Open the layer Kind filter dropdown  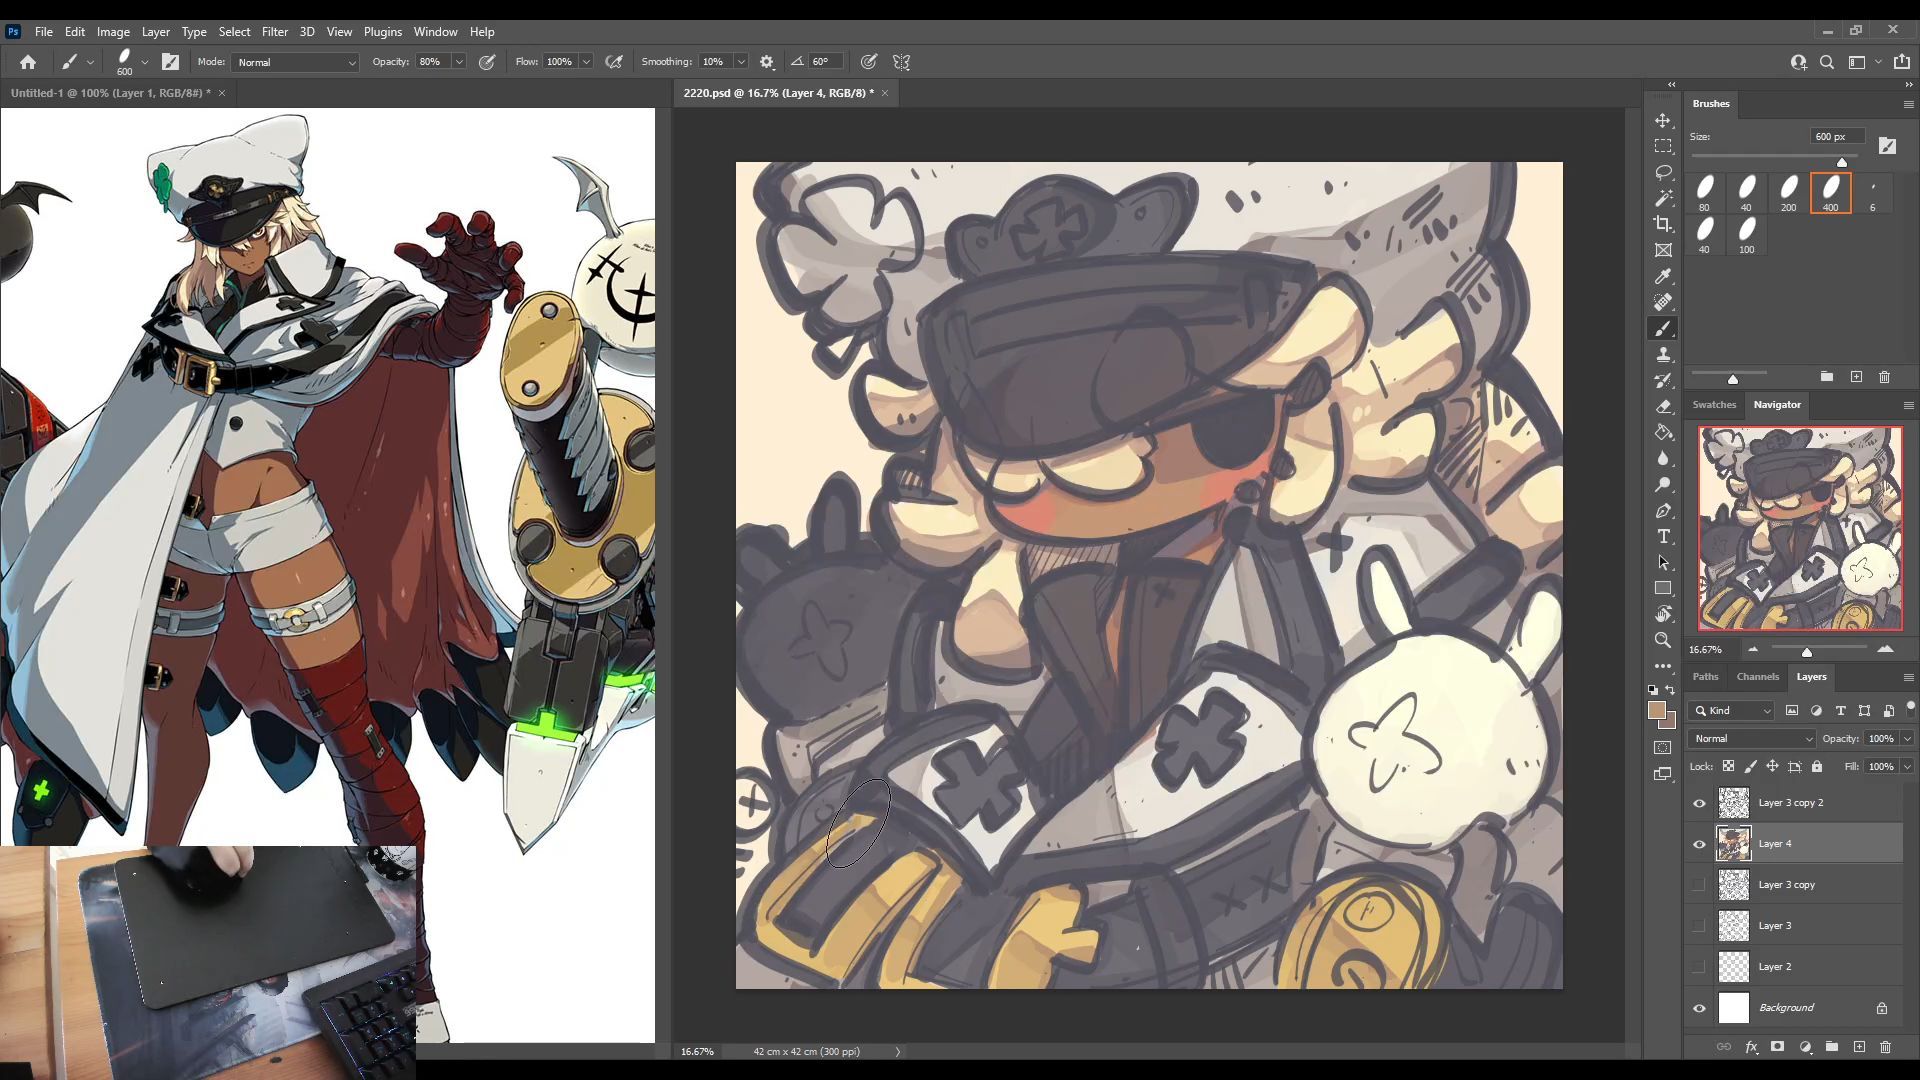click(1732, 711)
